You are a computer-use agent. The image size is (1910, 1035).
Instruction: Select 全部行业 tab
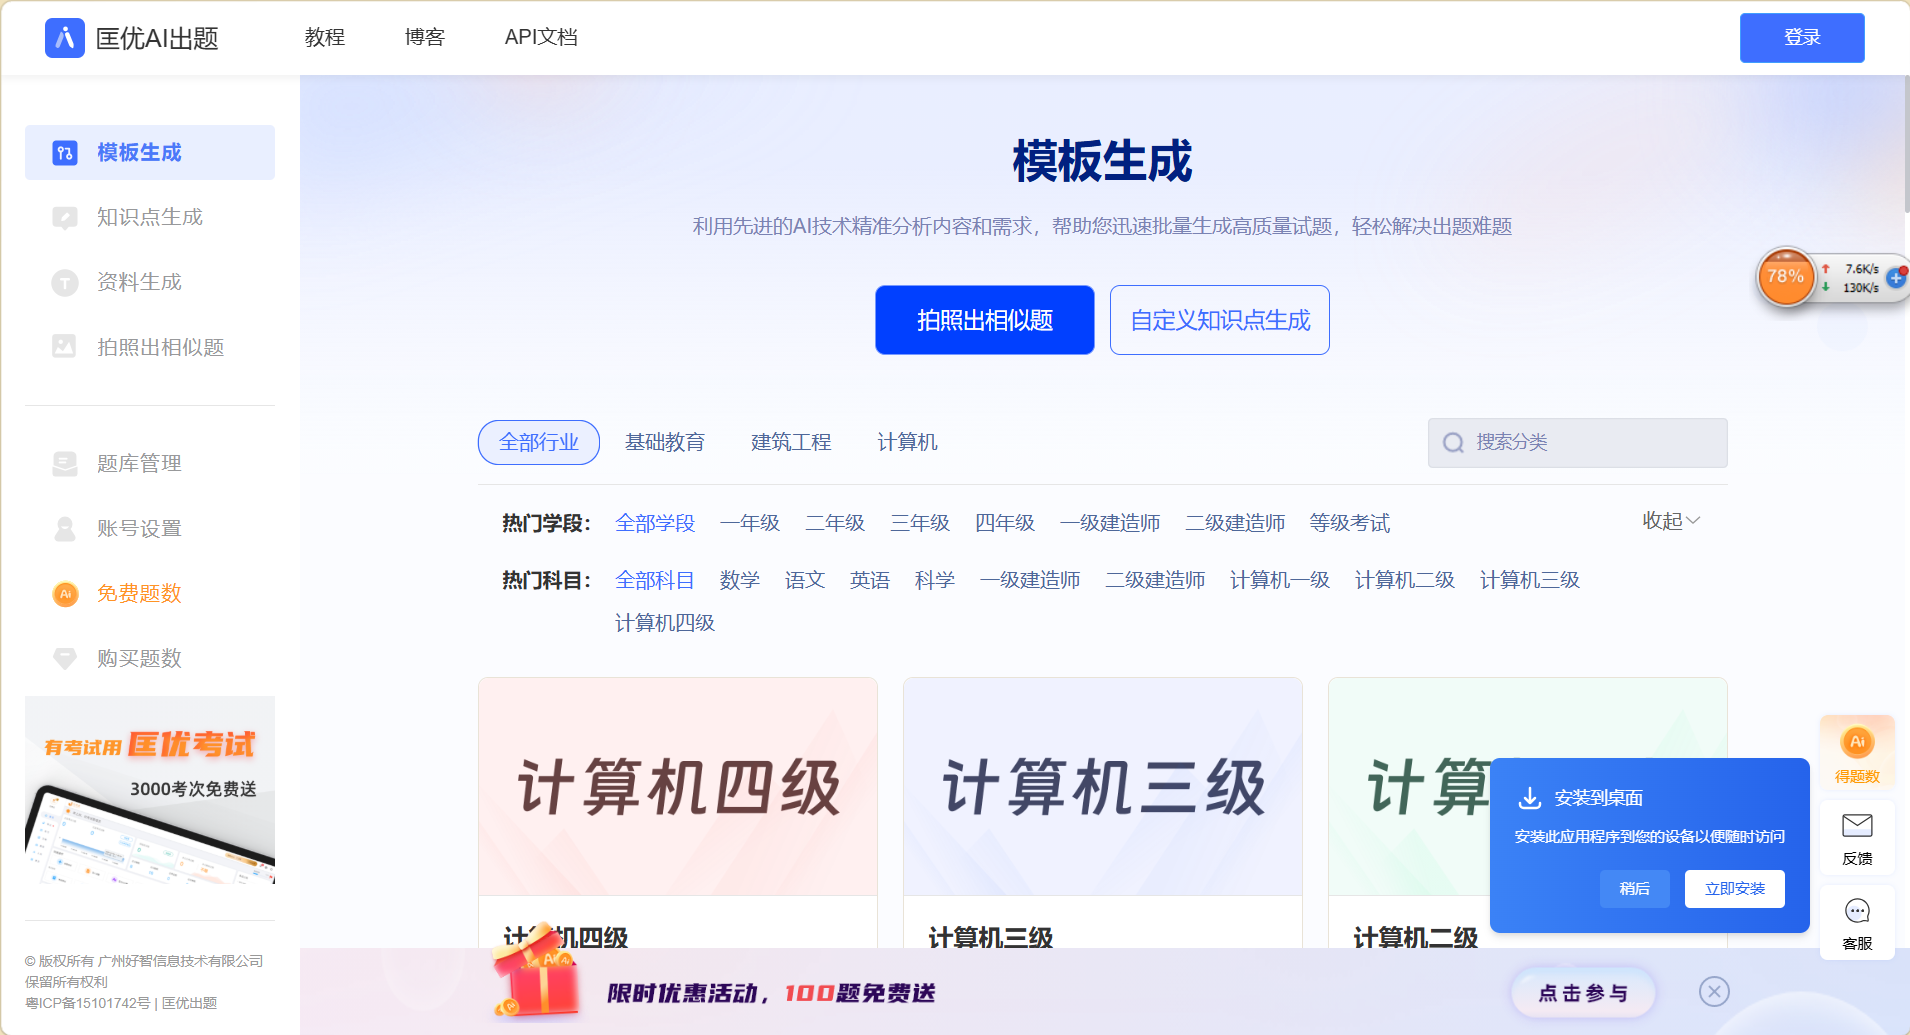539,442
